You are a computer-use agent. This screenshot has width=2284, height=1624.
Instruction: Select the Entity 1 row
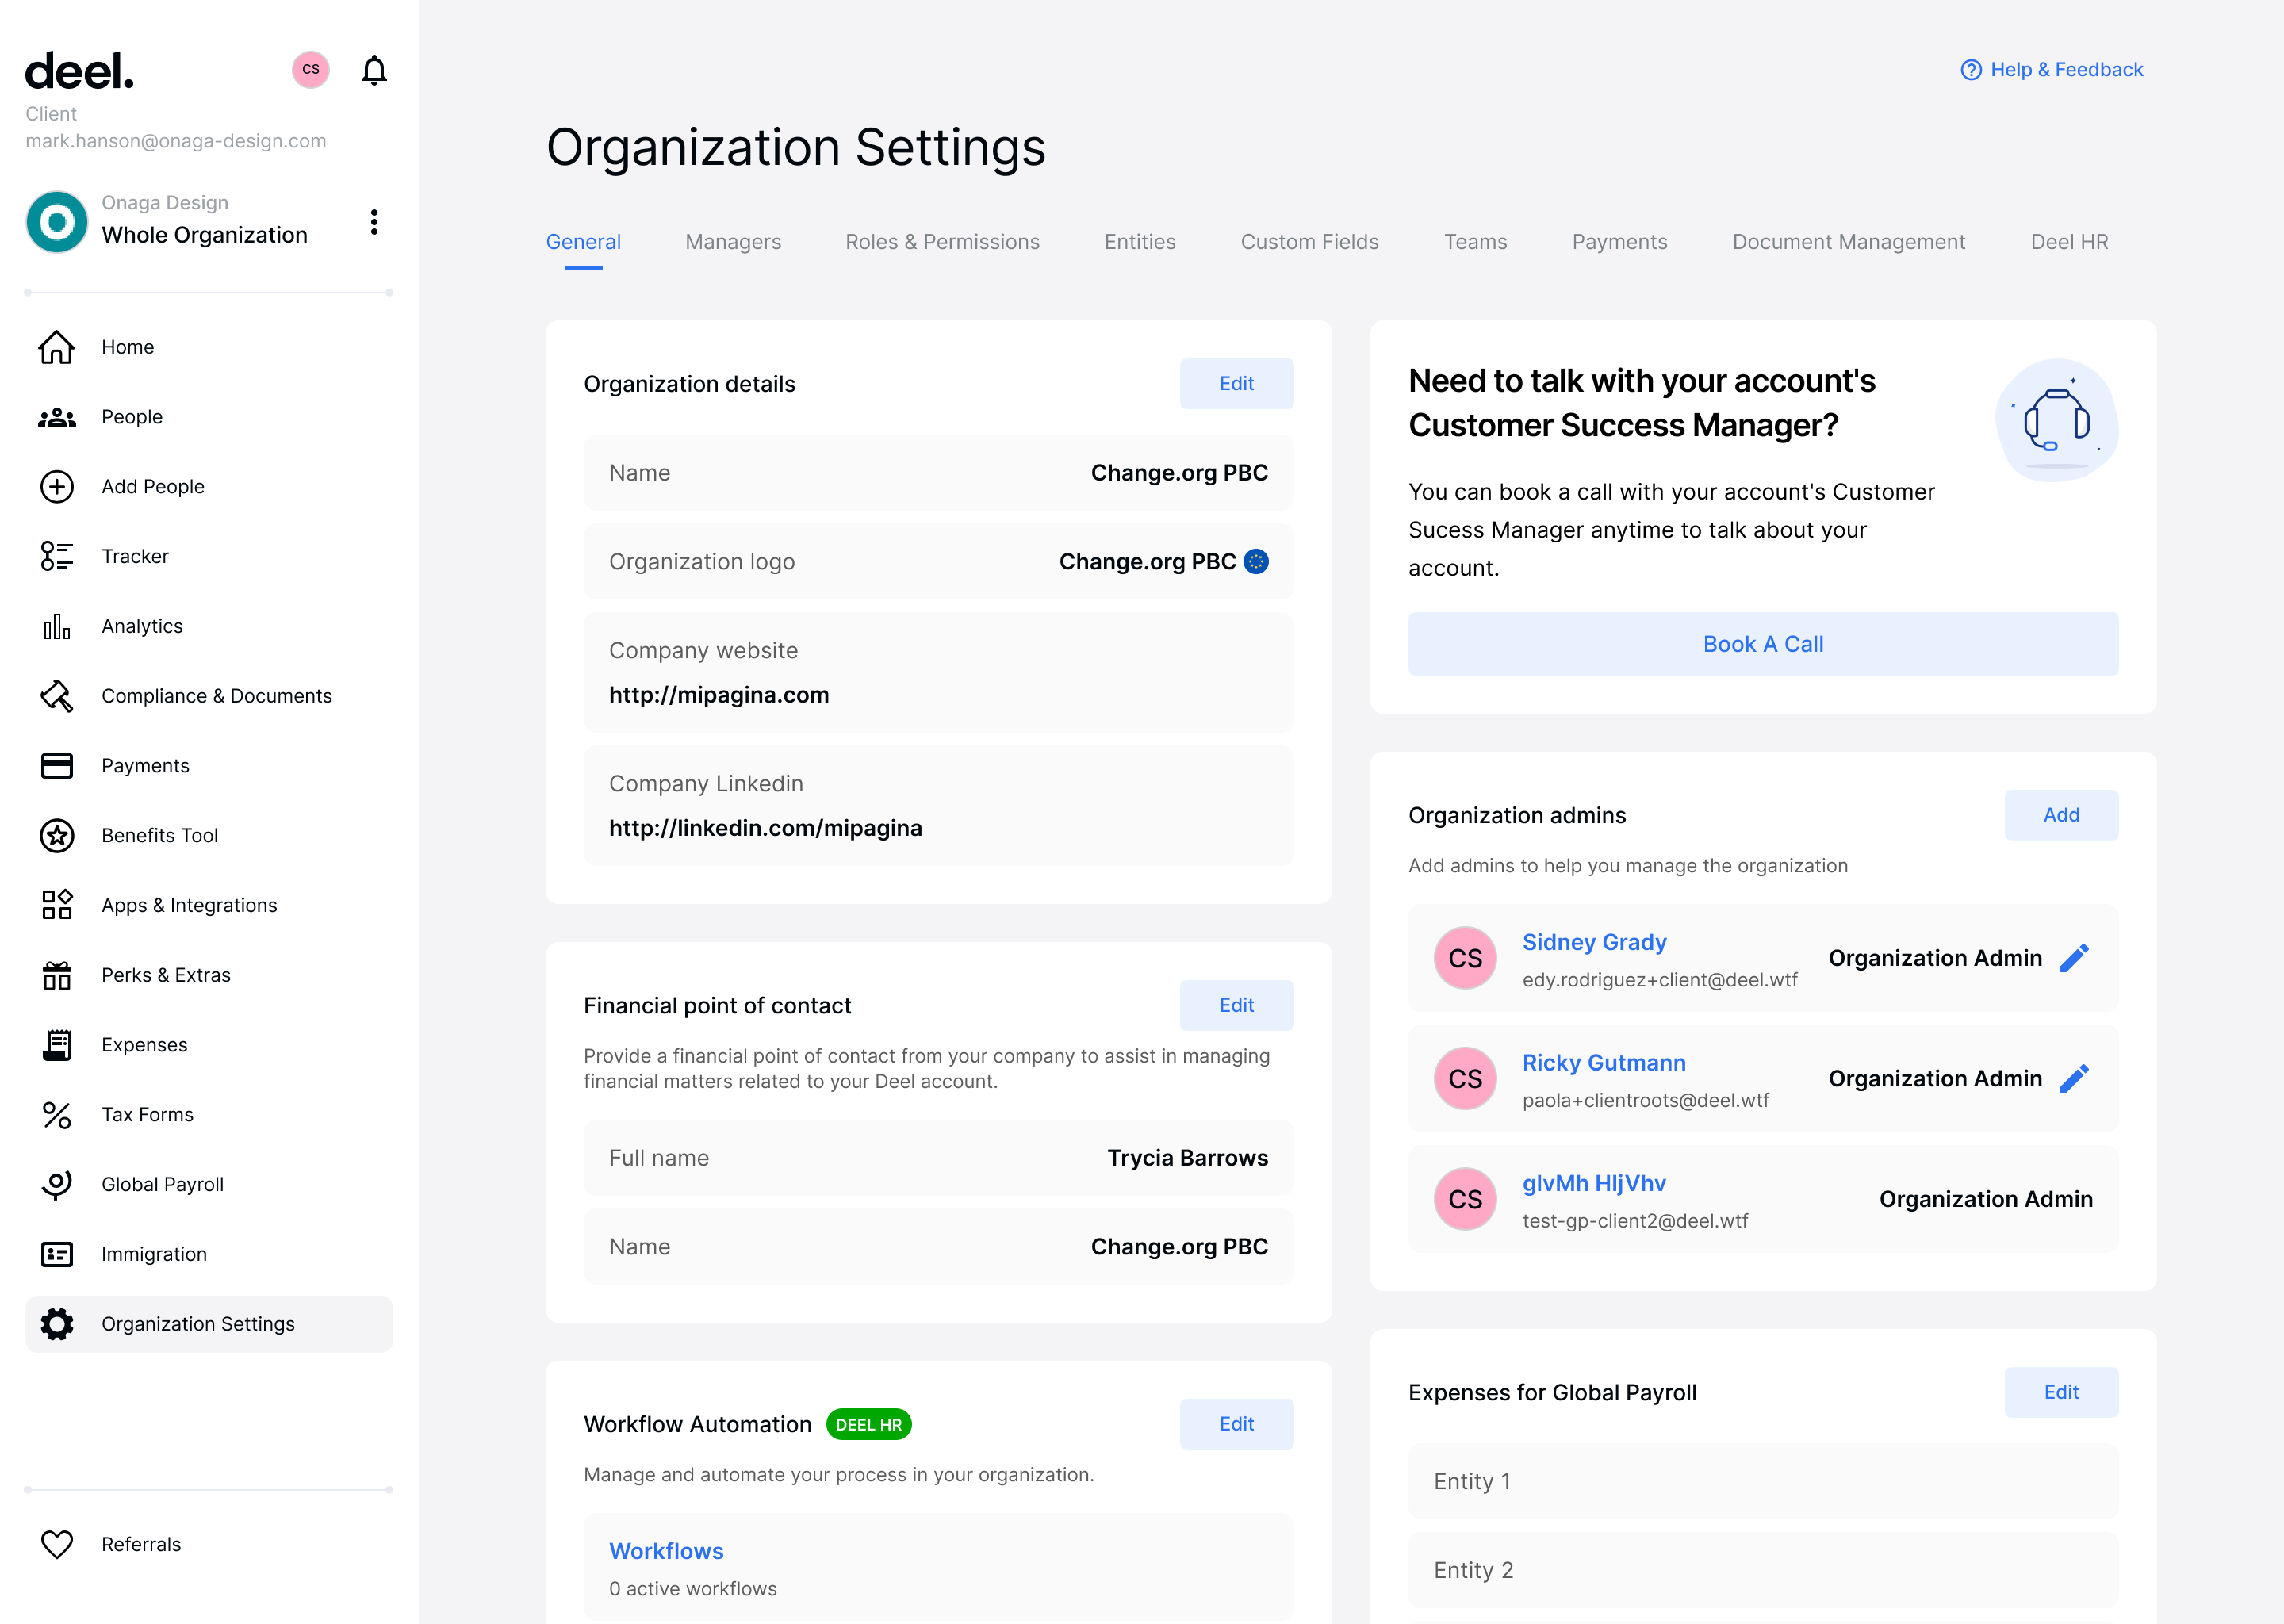point(1763,1481)
